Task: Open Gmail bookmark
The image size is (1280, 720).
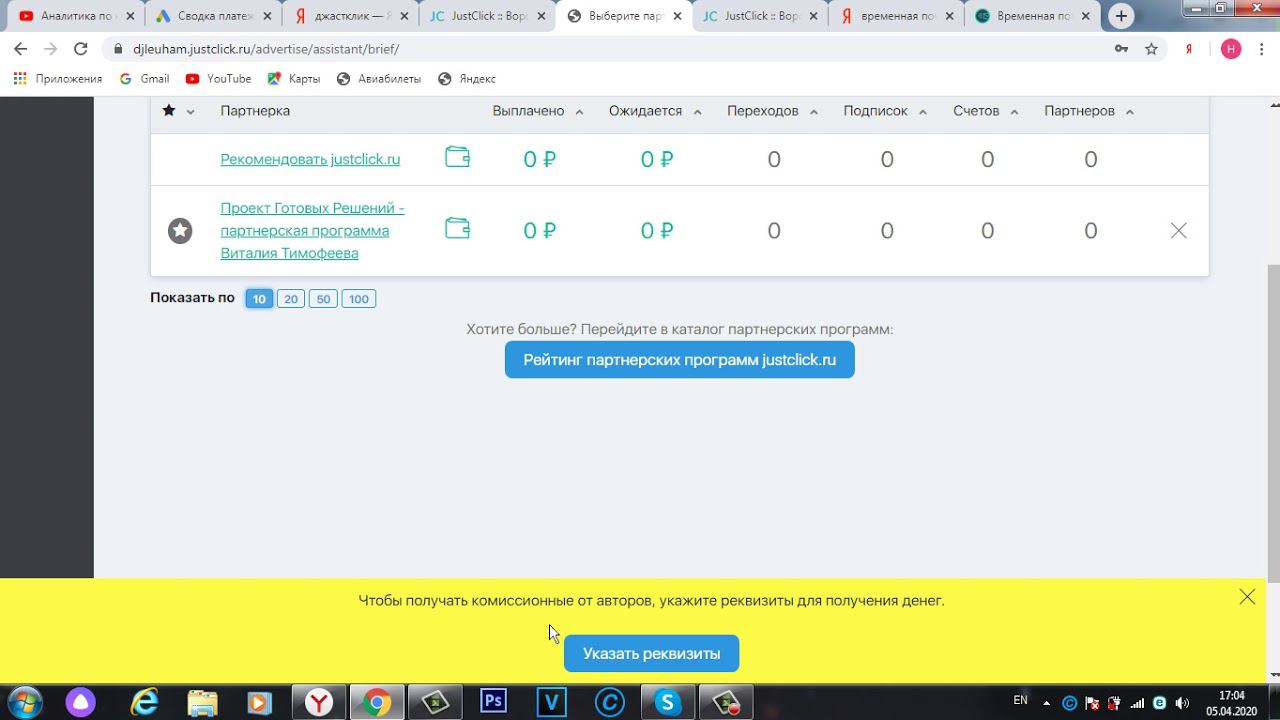Action: 144,79
